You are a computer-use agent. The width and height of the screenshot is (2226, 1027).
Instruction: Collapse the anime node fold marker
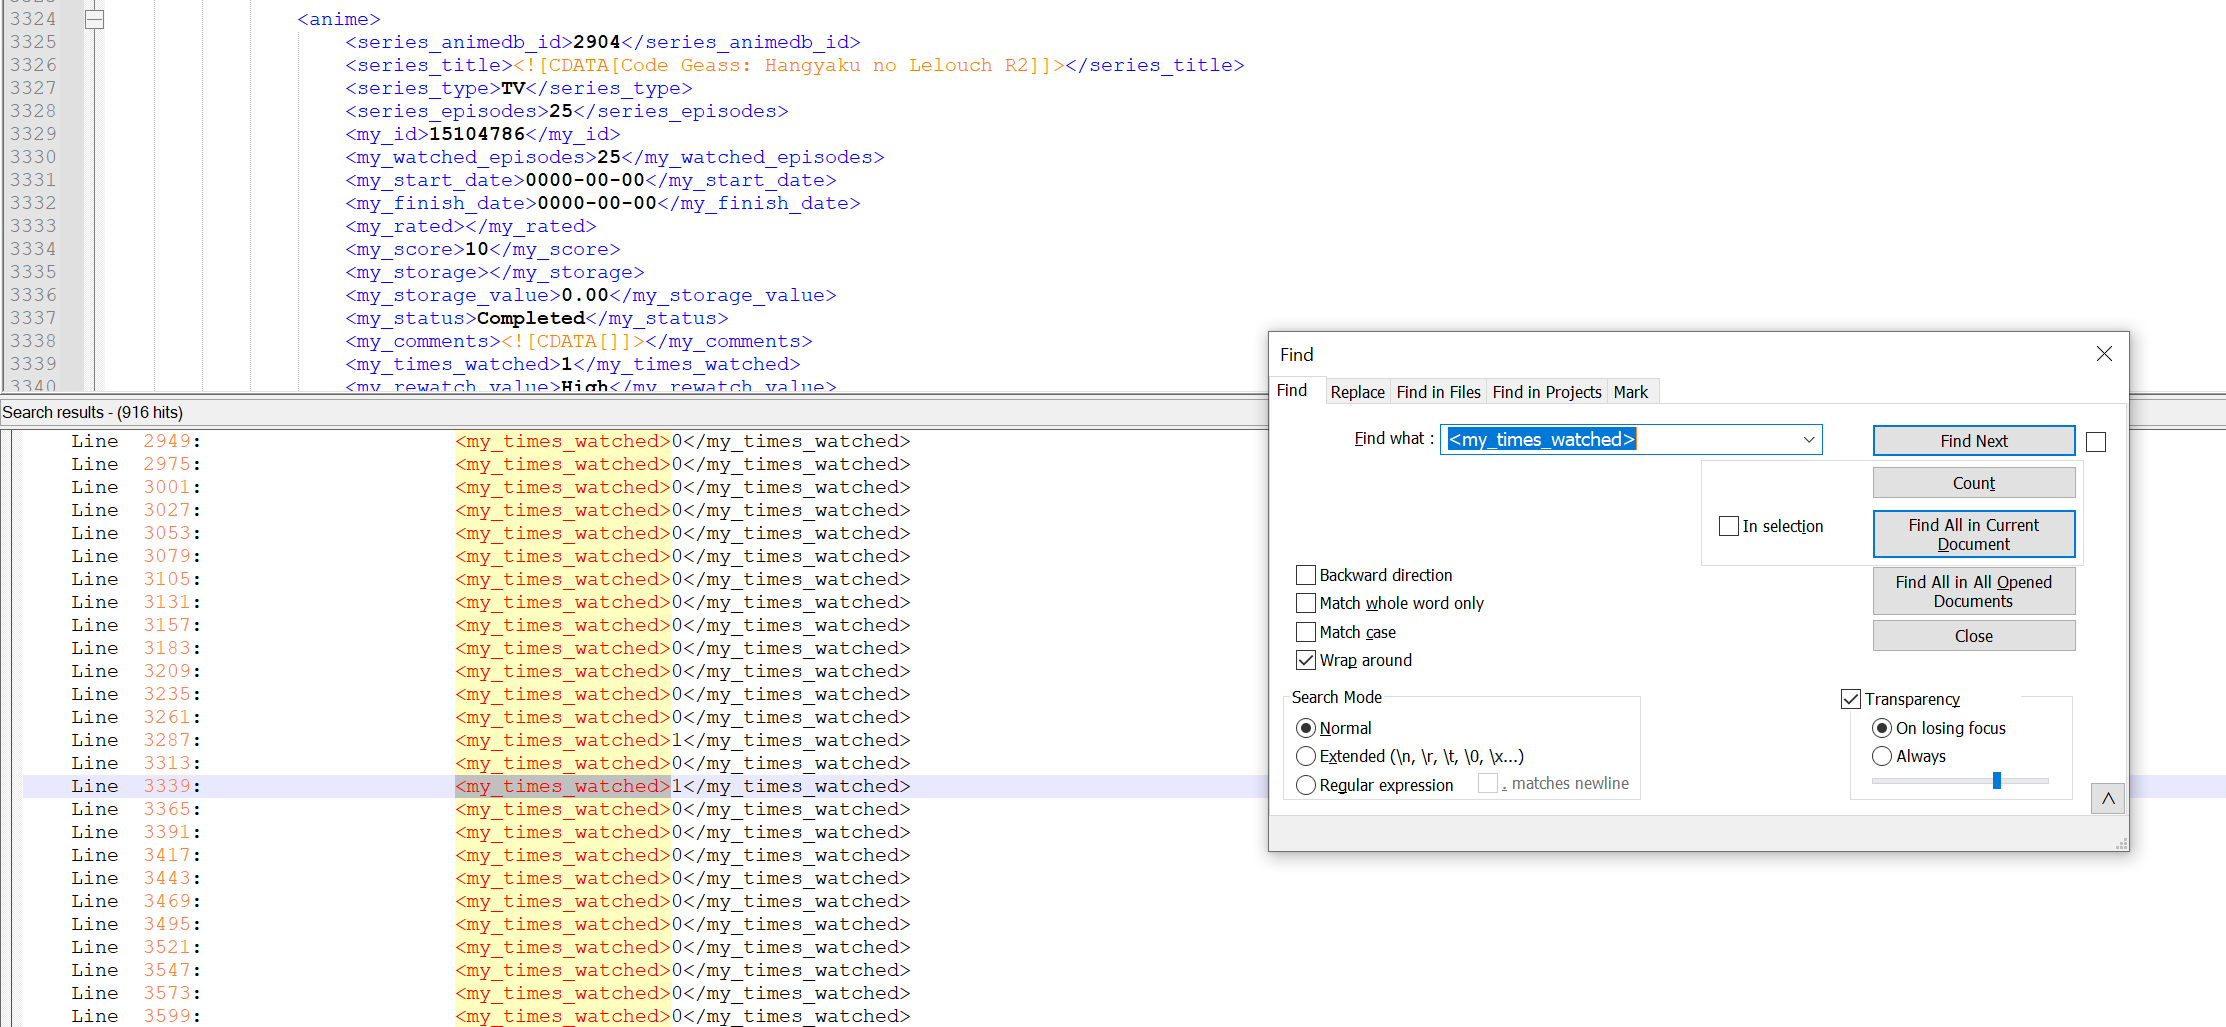(x=94, y=19)
